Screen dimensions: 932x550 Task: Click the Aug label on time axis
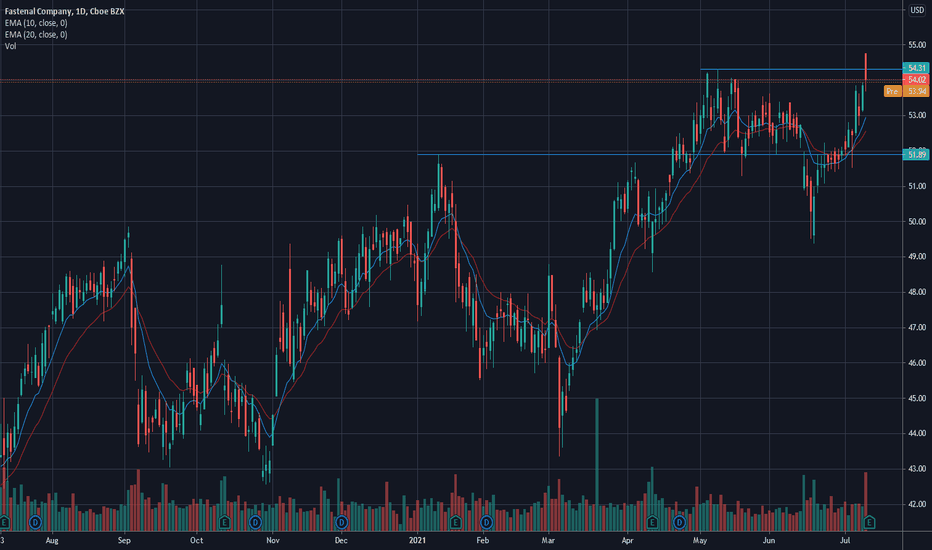point(52,540)
